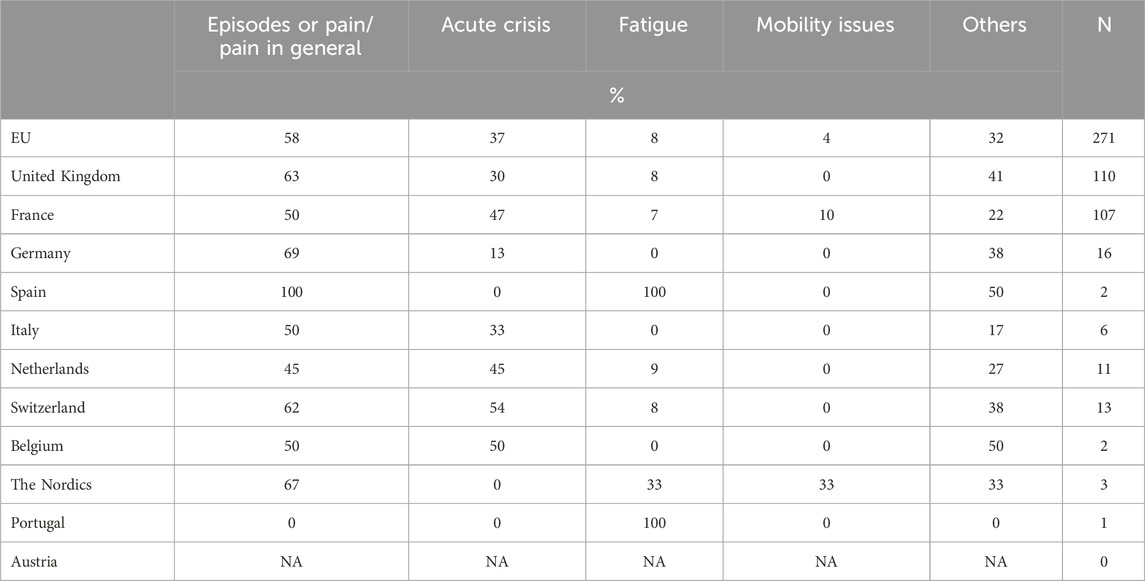Click the '%' units header row
Screen dimensions: 1145x581
pyautogui.click(x=617, y=95)
